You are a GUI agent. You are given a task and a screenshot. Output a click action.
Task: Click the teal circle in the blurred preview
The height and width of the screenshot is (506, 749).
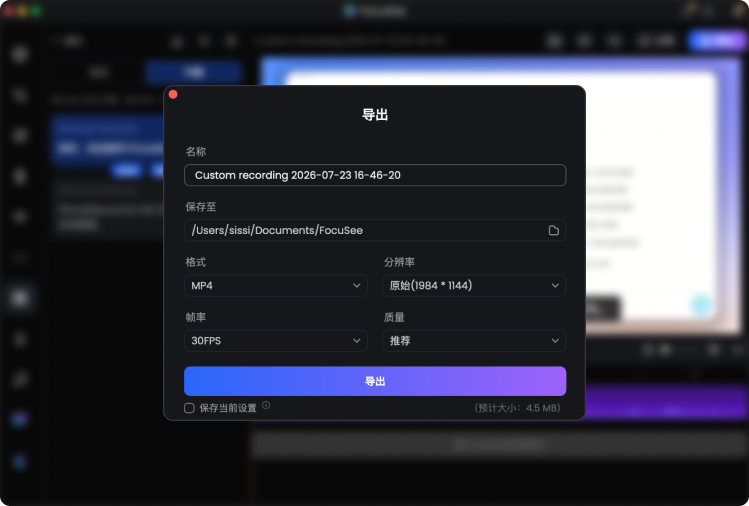point(702,304)
